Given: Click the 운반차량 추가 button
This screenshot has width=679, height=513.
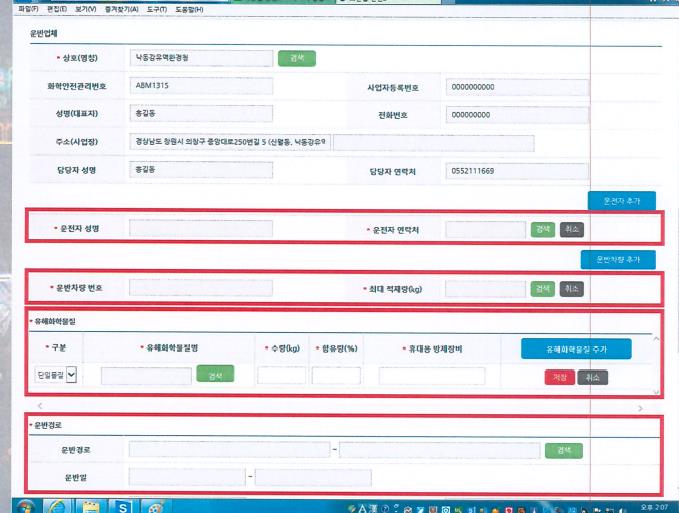Looking at the screenshot, I should [618, 260].
